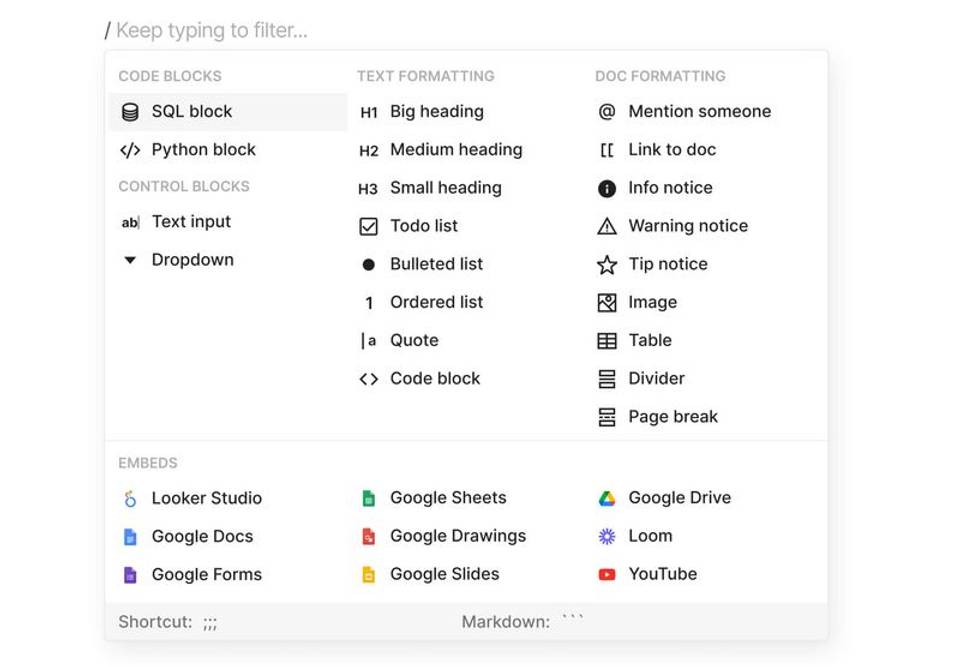
Task: Click the H3 Small heading icon
Action: pos(368,189)
